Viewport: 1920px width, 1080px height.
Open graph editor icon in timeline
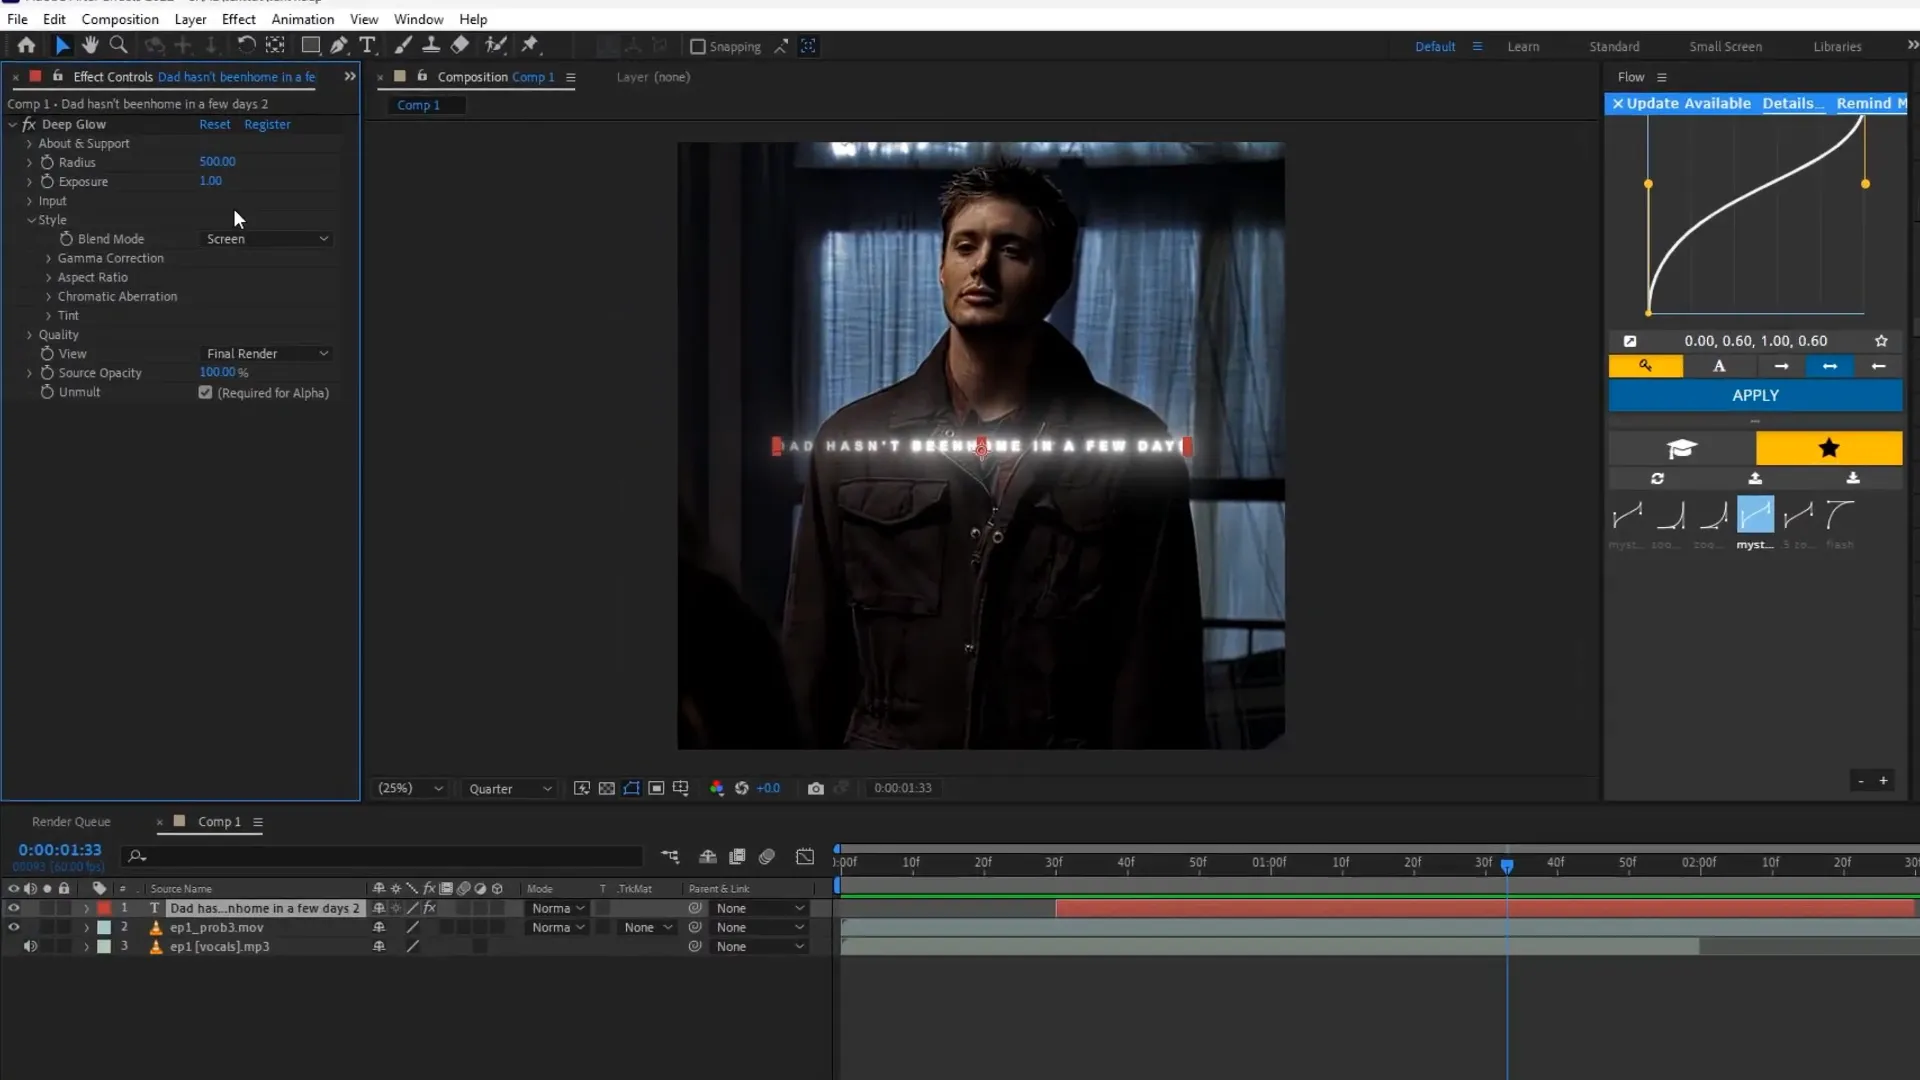(x=805, y=856)
